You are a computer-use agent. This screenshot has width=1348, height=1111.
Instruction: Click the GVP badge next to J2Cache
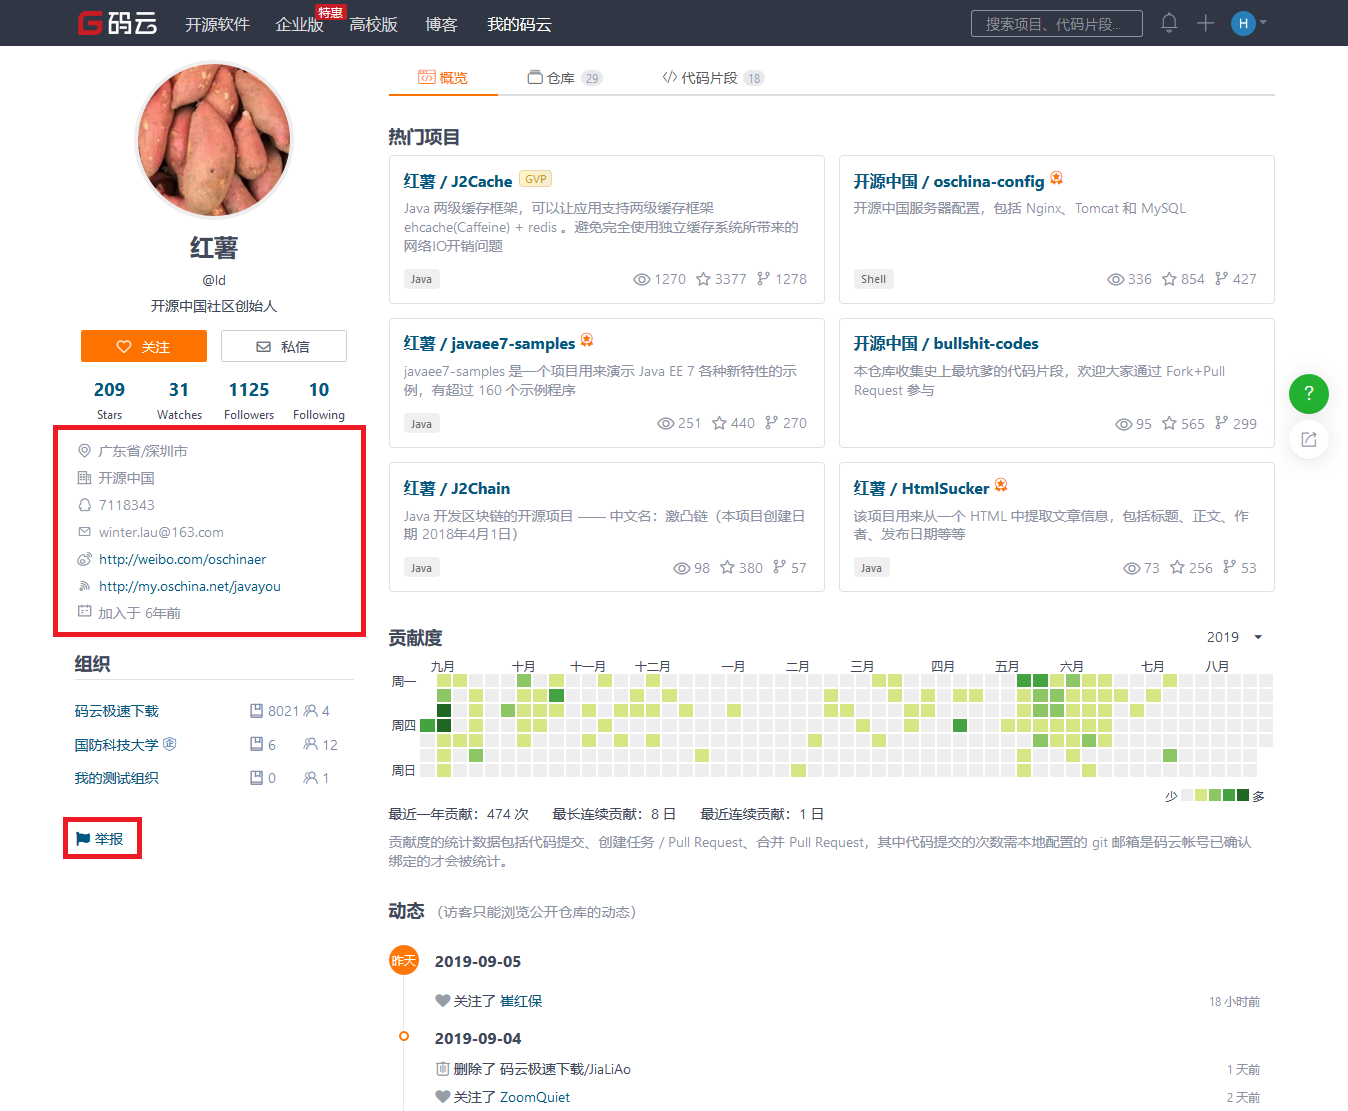coord(536,179)
